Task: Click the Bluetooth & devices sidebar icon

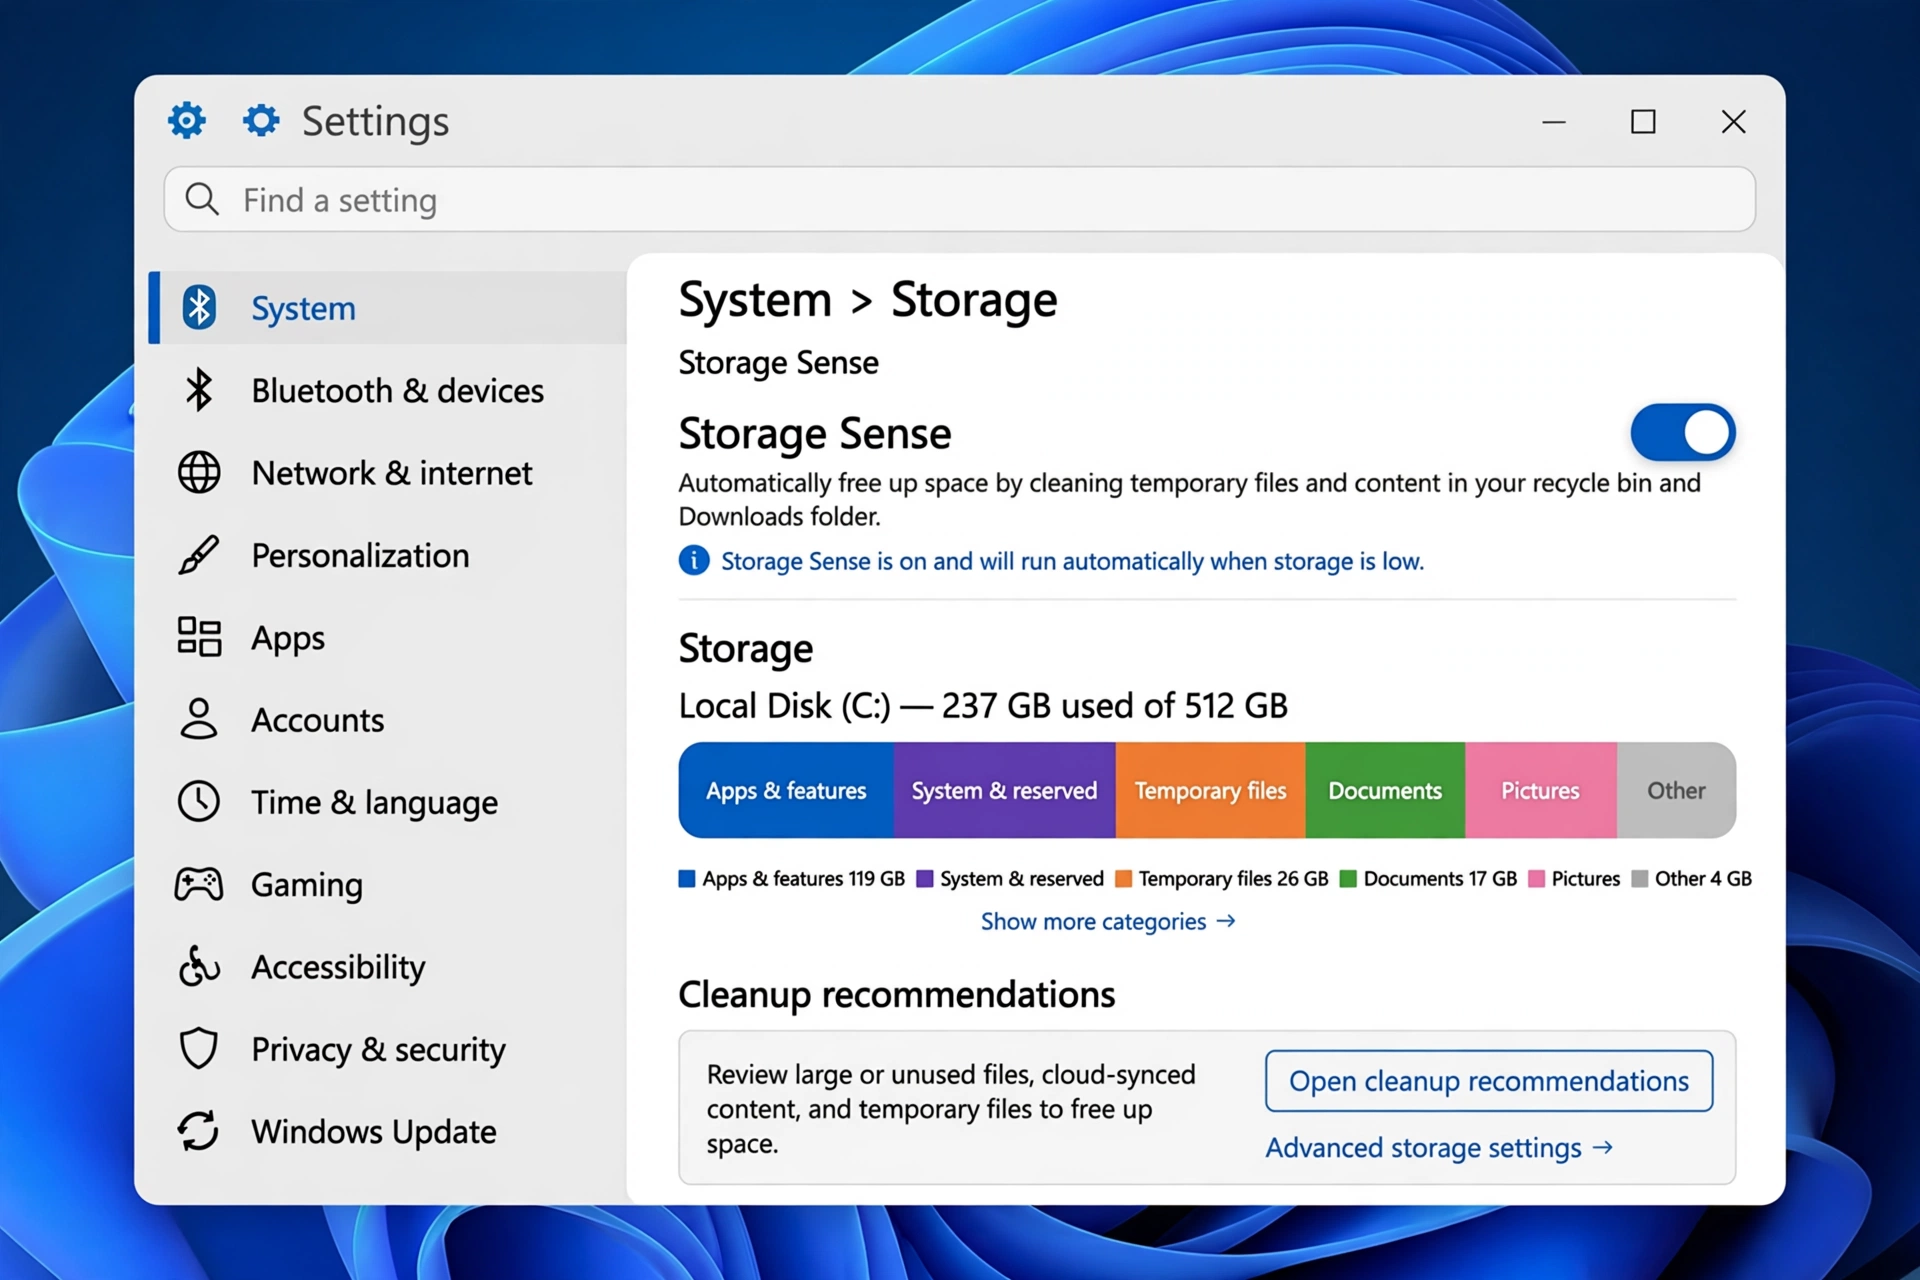Action: pyautogui.click(x=199, y=390)
